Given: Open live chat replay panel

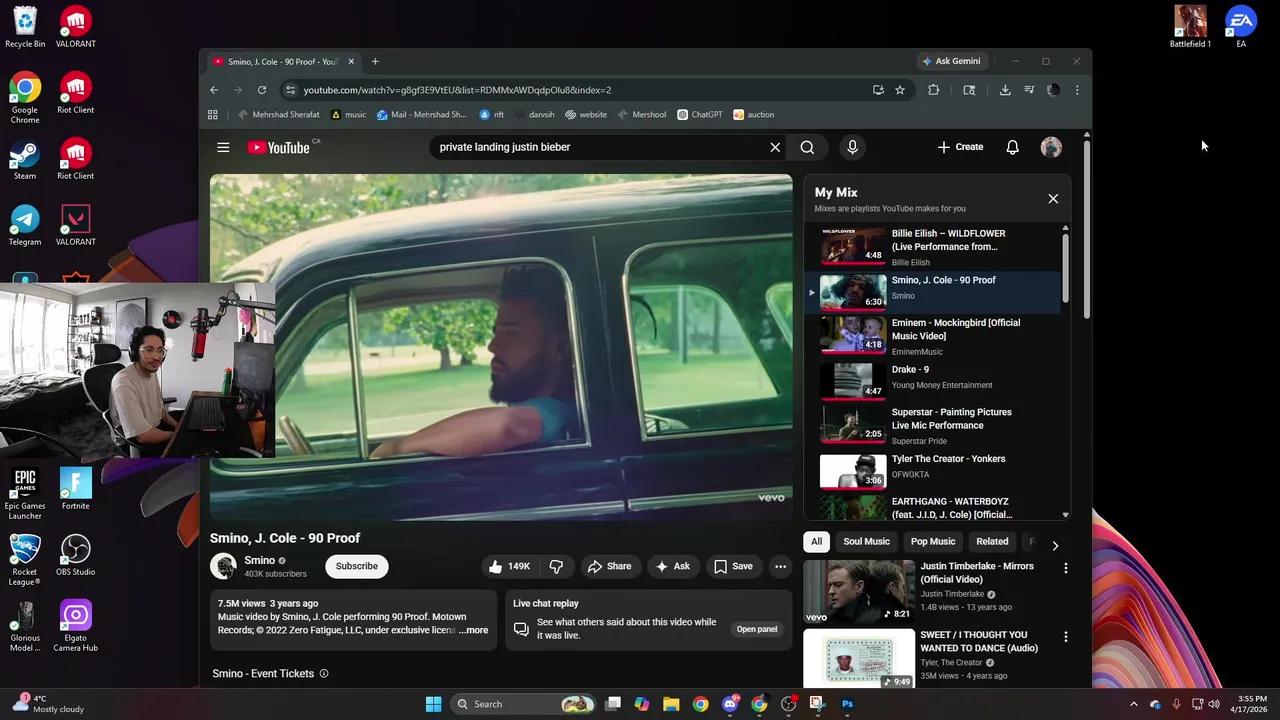Looking at the screenshot, I should pyautogui.click(x=757, y=629).
